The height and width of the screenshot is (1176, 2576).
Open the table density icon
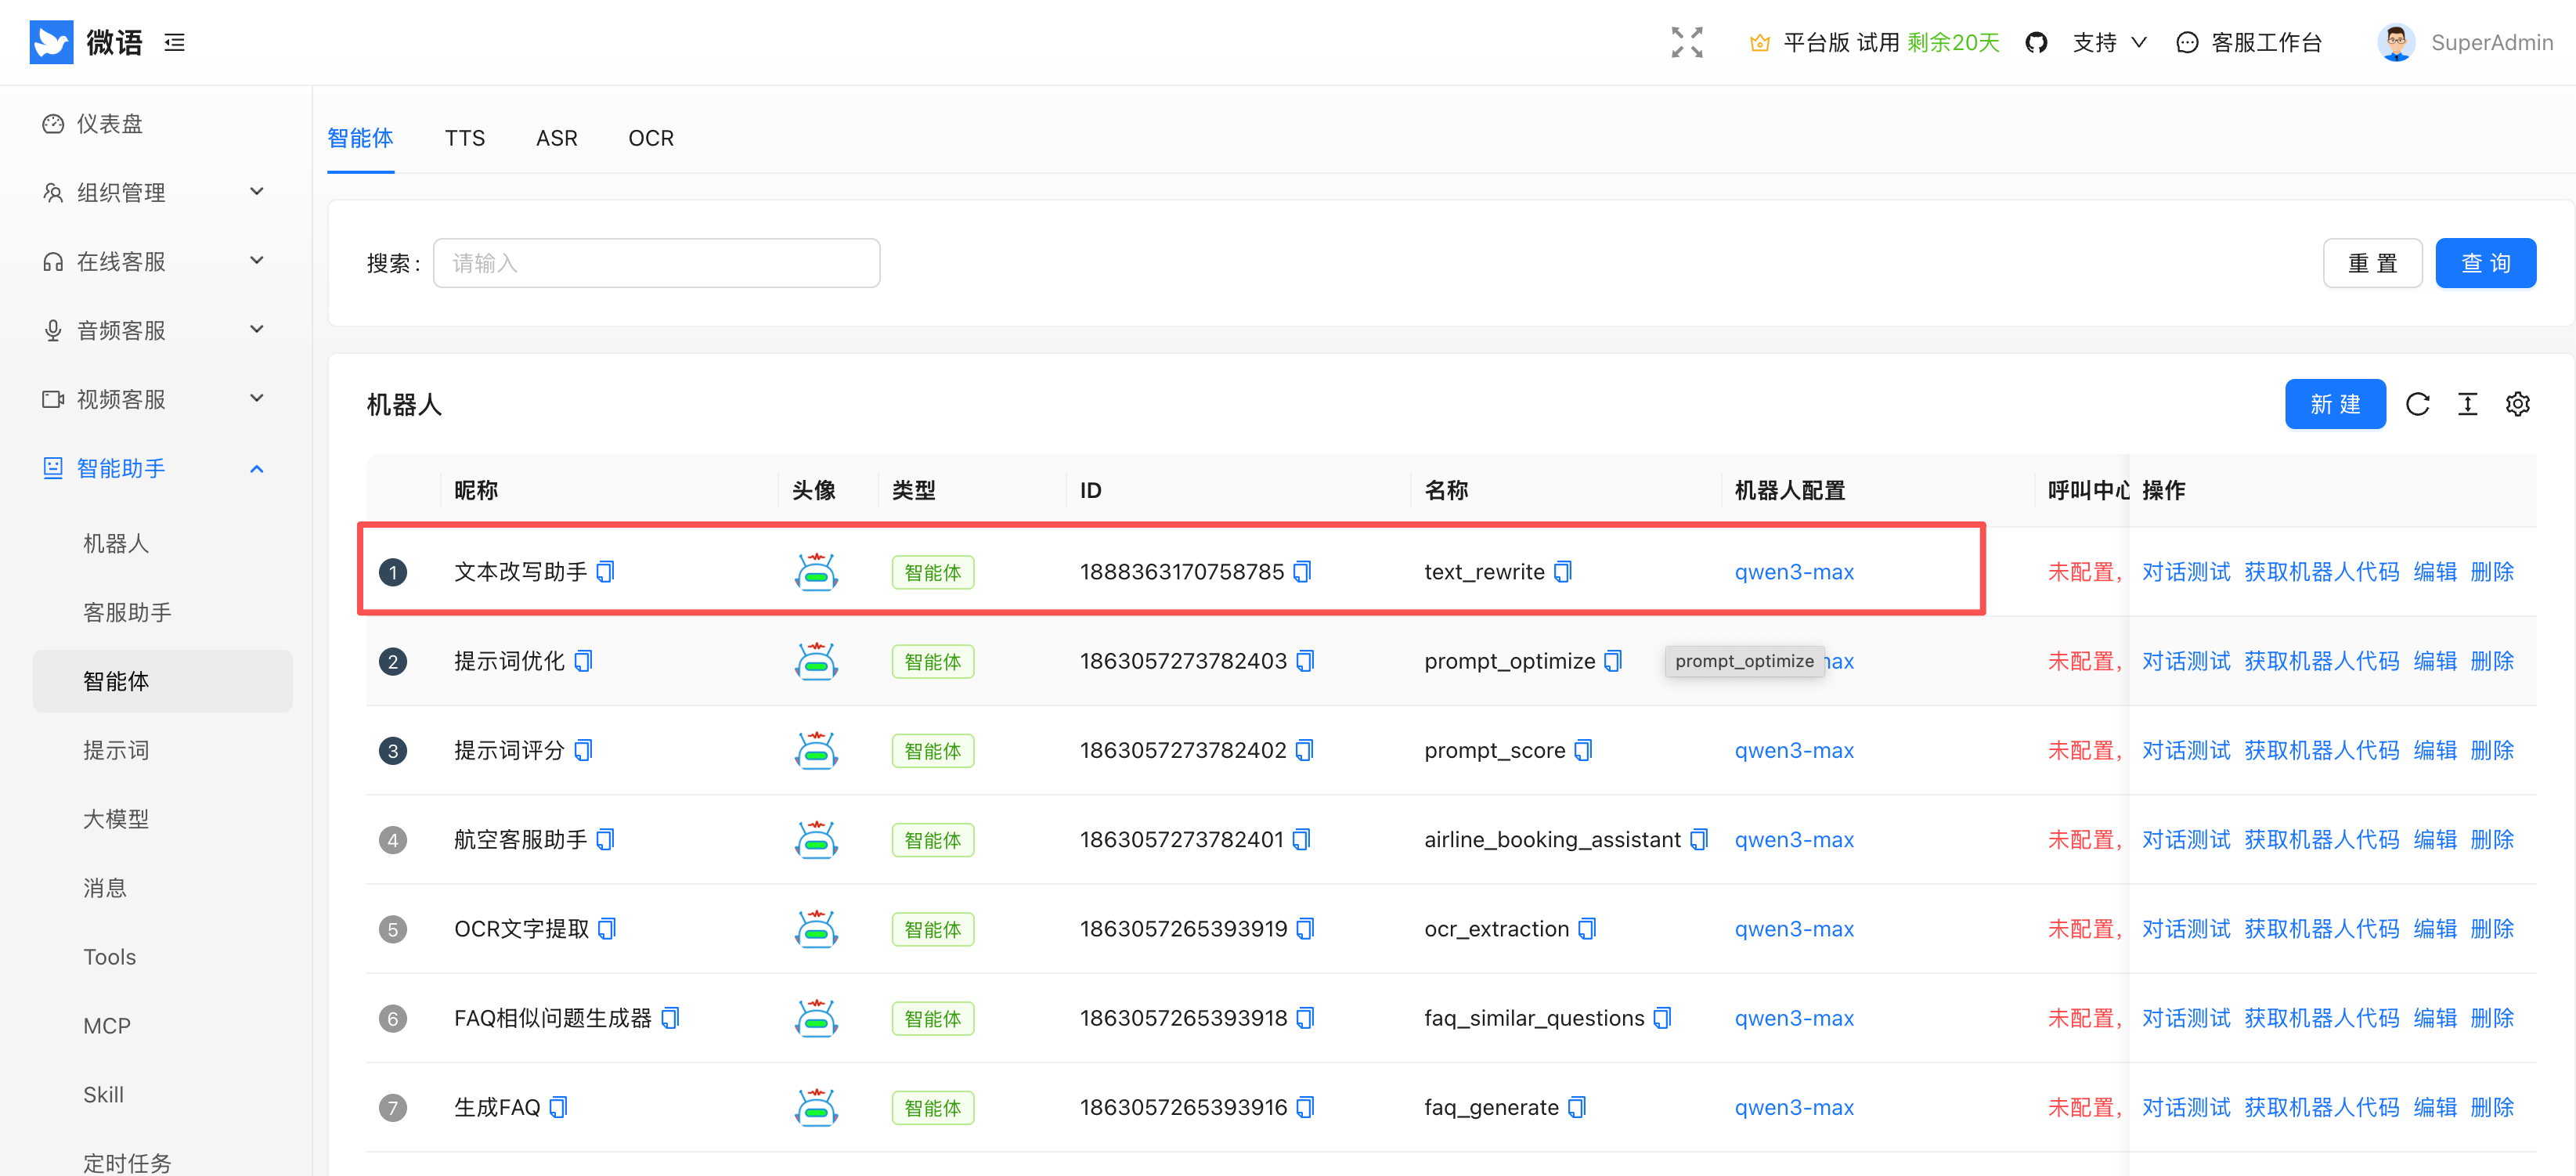pyautogui.click(x=2468, y=404)
